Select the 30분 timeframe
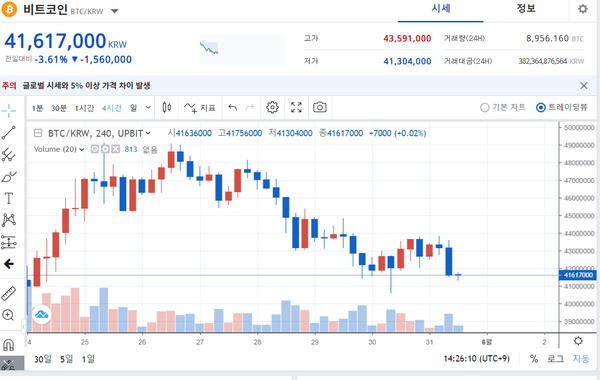Image resolution: width=600 pixels, height=380 pixels. point(59,108)
